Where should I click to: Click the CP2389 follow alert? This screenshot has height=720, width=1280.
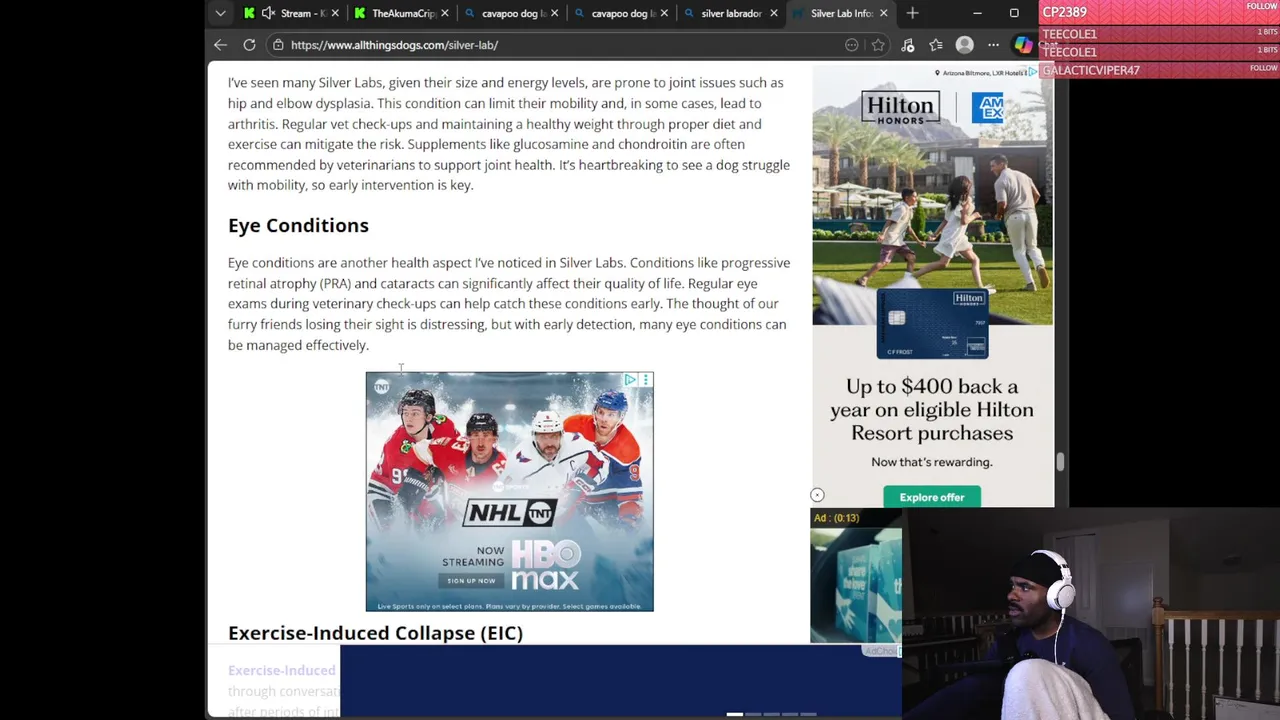tap(1160, 12)
